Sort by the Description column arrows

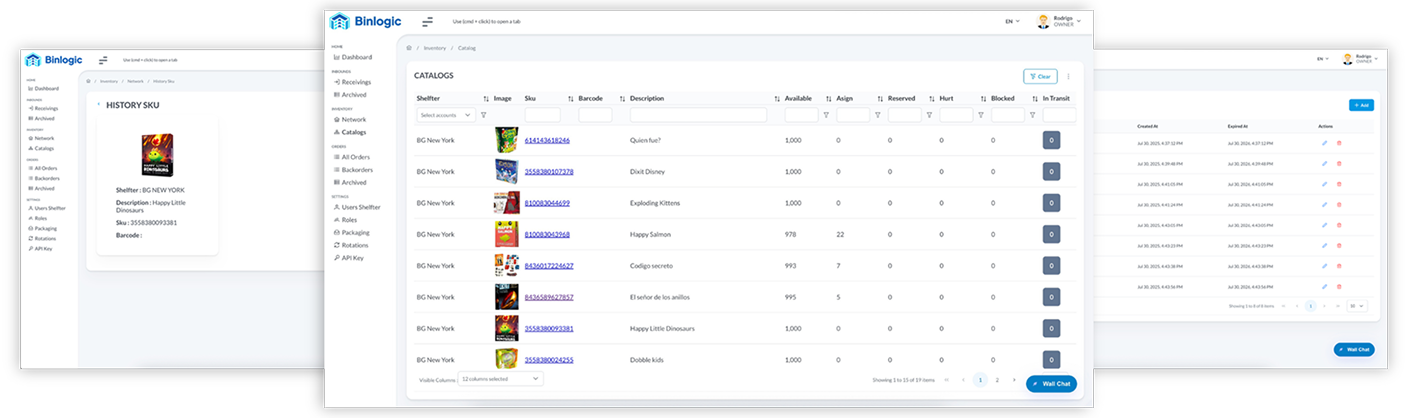coord(777,99)
